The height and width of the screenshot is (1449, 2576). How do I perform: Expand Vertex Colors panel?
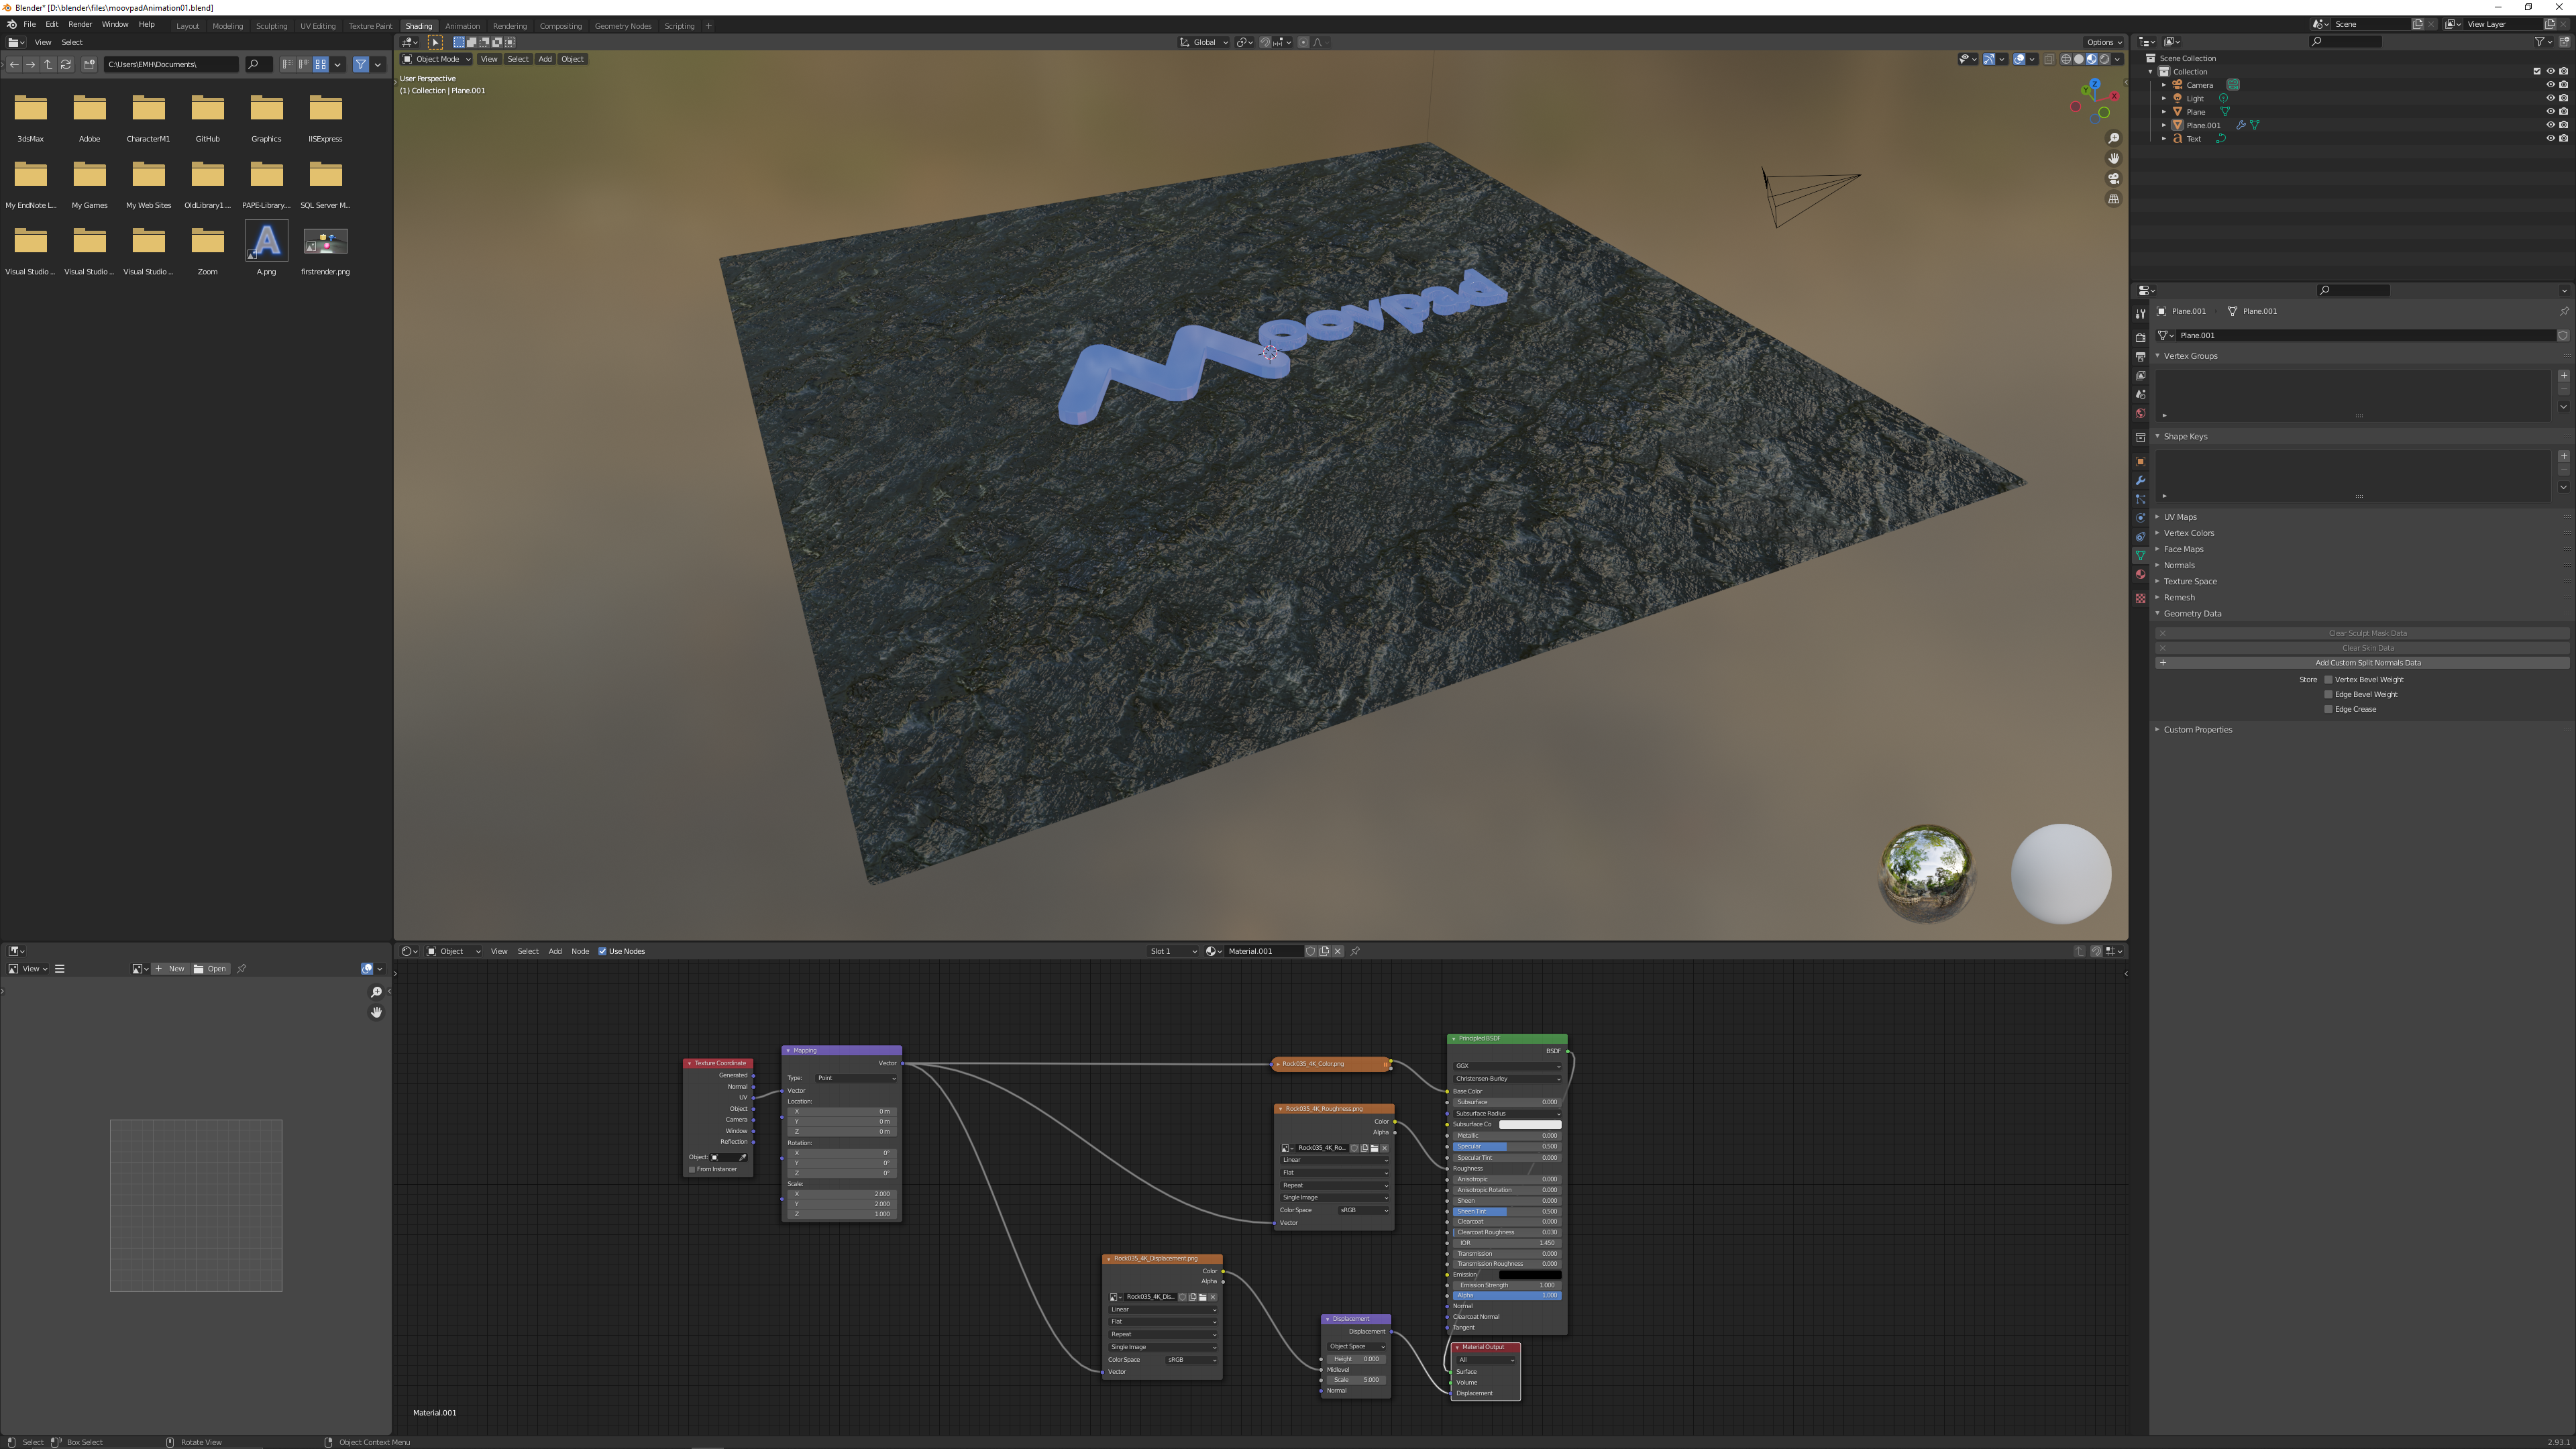[x=2188, y=533]
